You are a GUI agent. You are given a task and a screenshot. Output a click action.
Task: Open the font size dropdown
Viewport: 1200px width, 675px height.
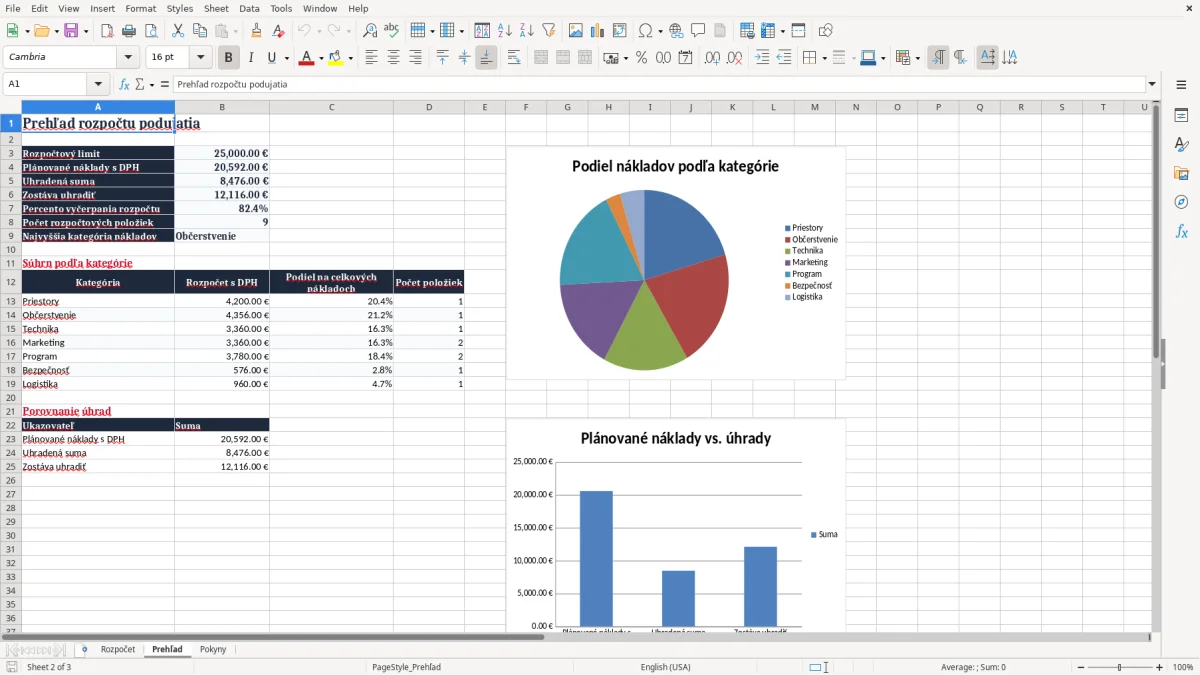(201, 58)
